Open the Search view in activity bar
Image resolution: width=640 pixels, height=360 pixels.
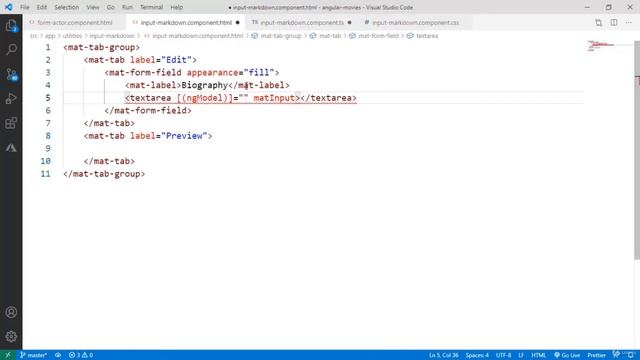[x=11, y=50]
